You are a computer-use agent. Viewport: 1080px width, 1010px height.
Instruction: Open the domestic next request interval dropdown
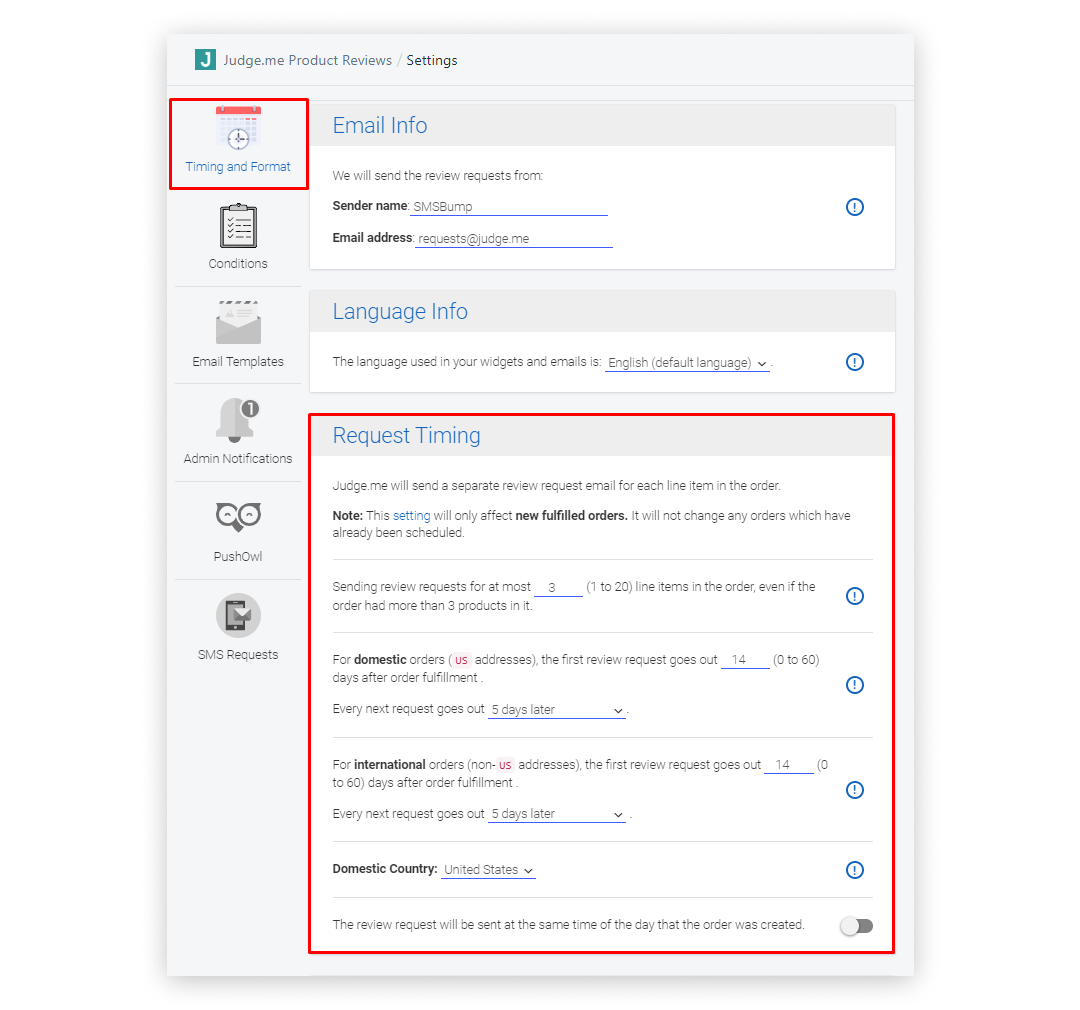tap(557, 710)
